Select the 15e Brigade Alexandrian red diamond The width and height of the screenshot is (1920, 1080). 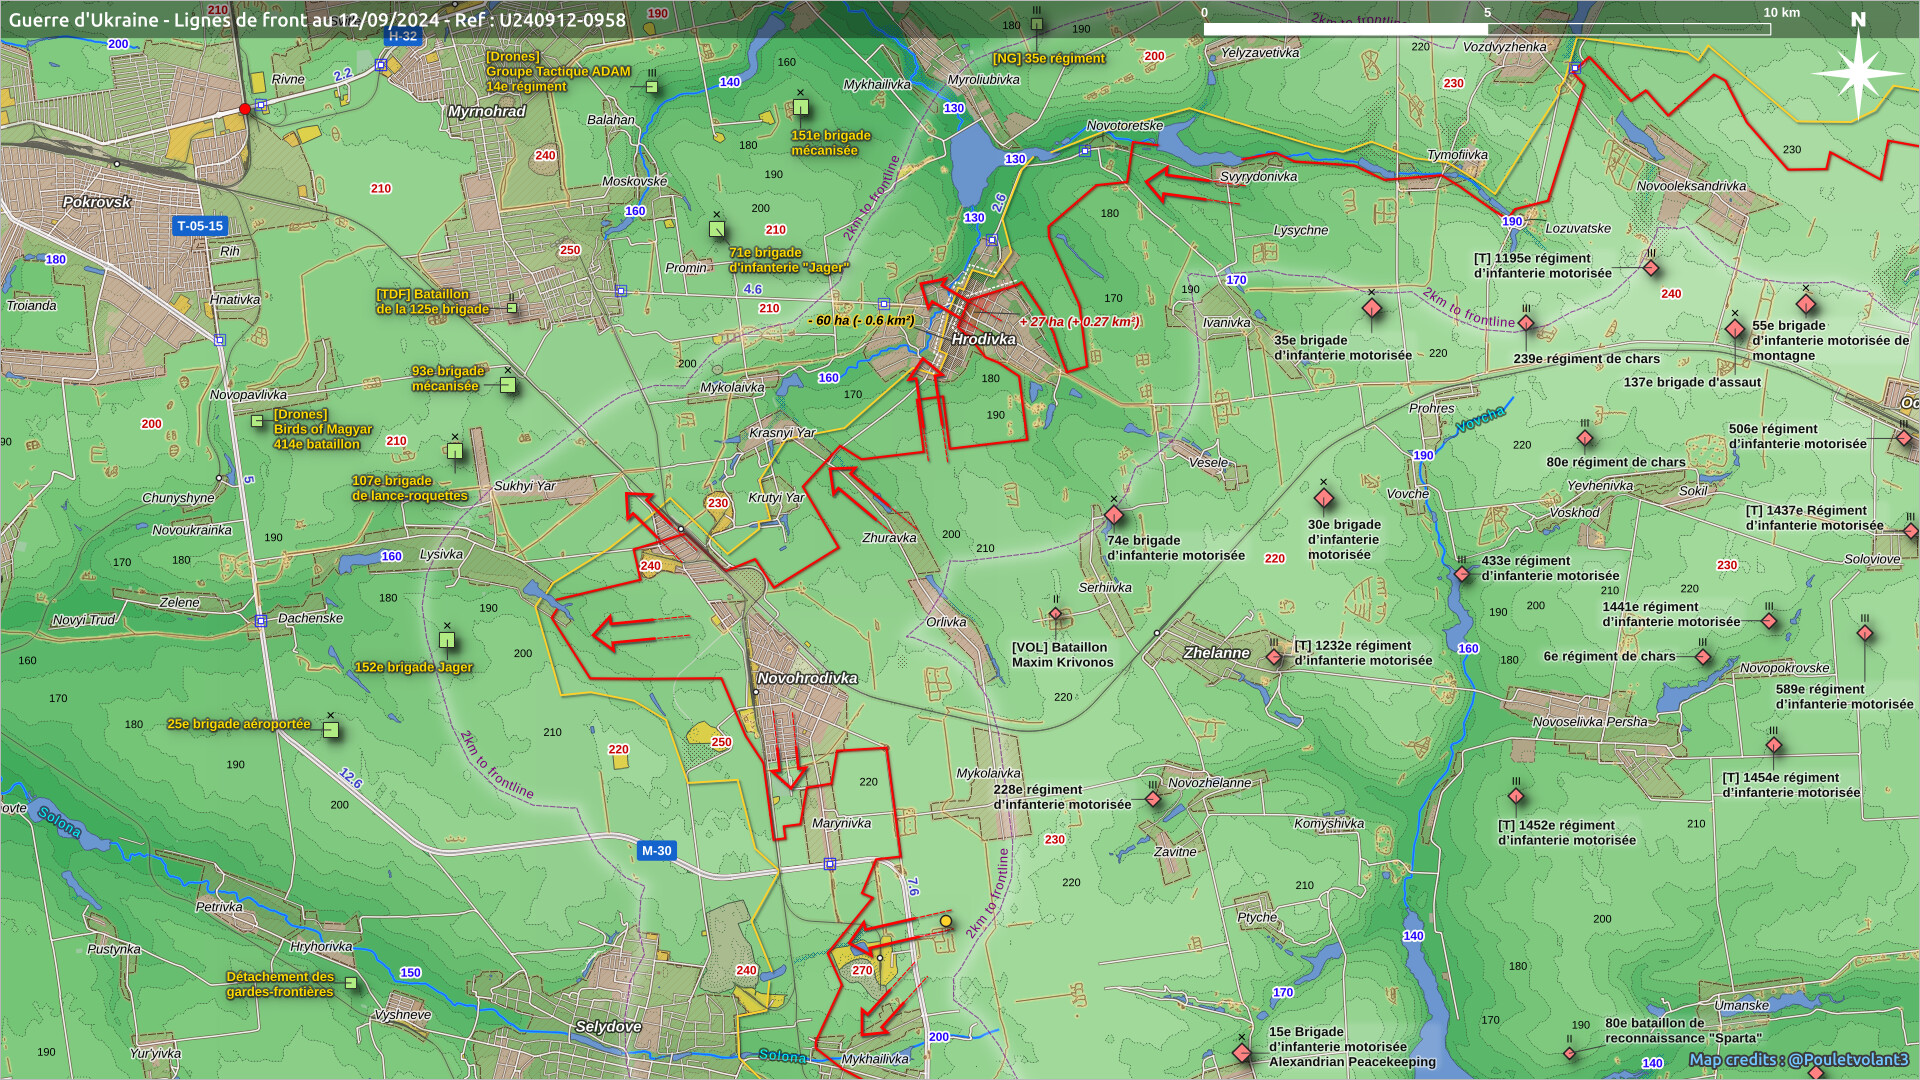(1242, 1053)
